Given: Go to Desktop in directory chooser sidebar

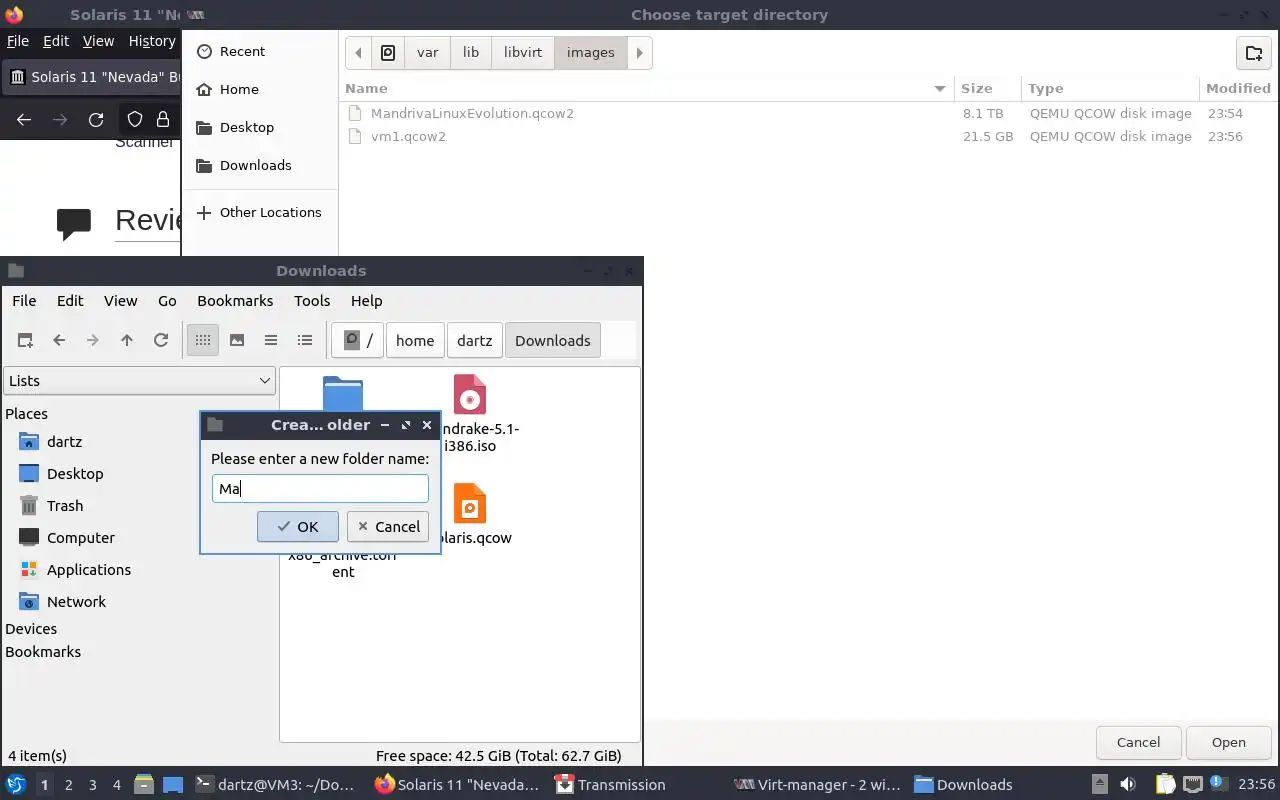Looking at the screenshot, I should (246, 127).
